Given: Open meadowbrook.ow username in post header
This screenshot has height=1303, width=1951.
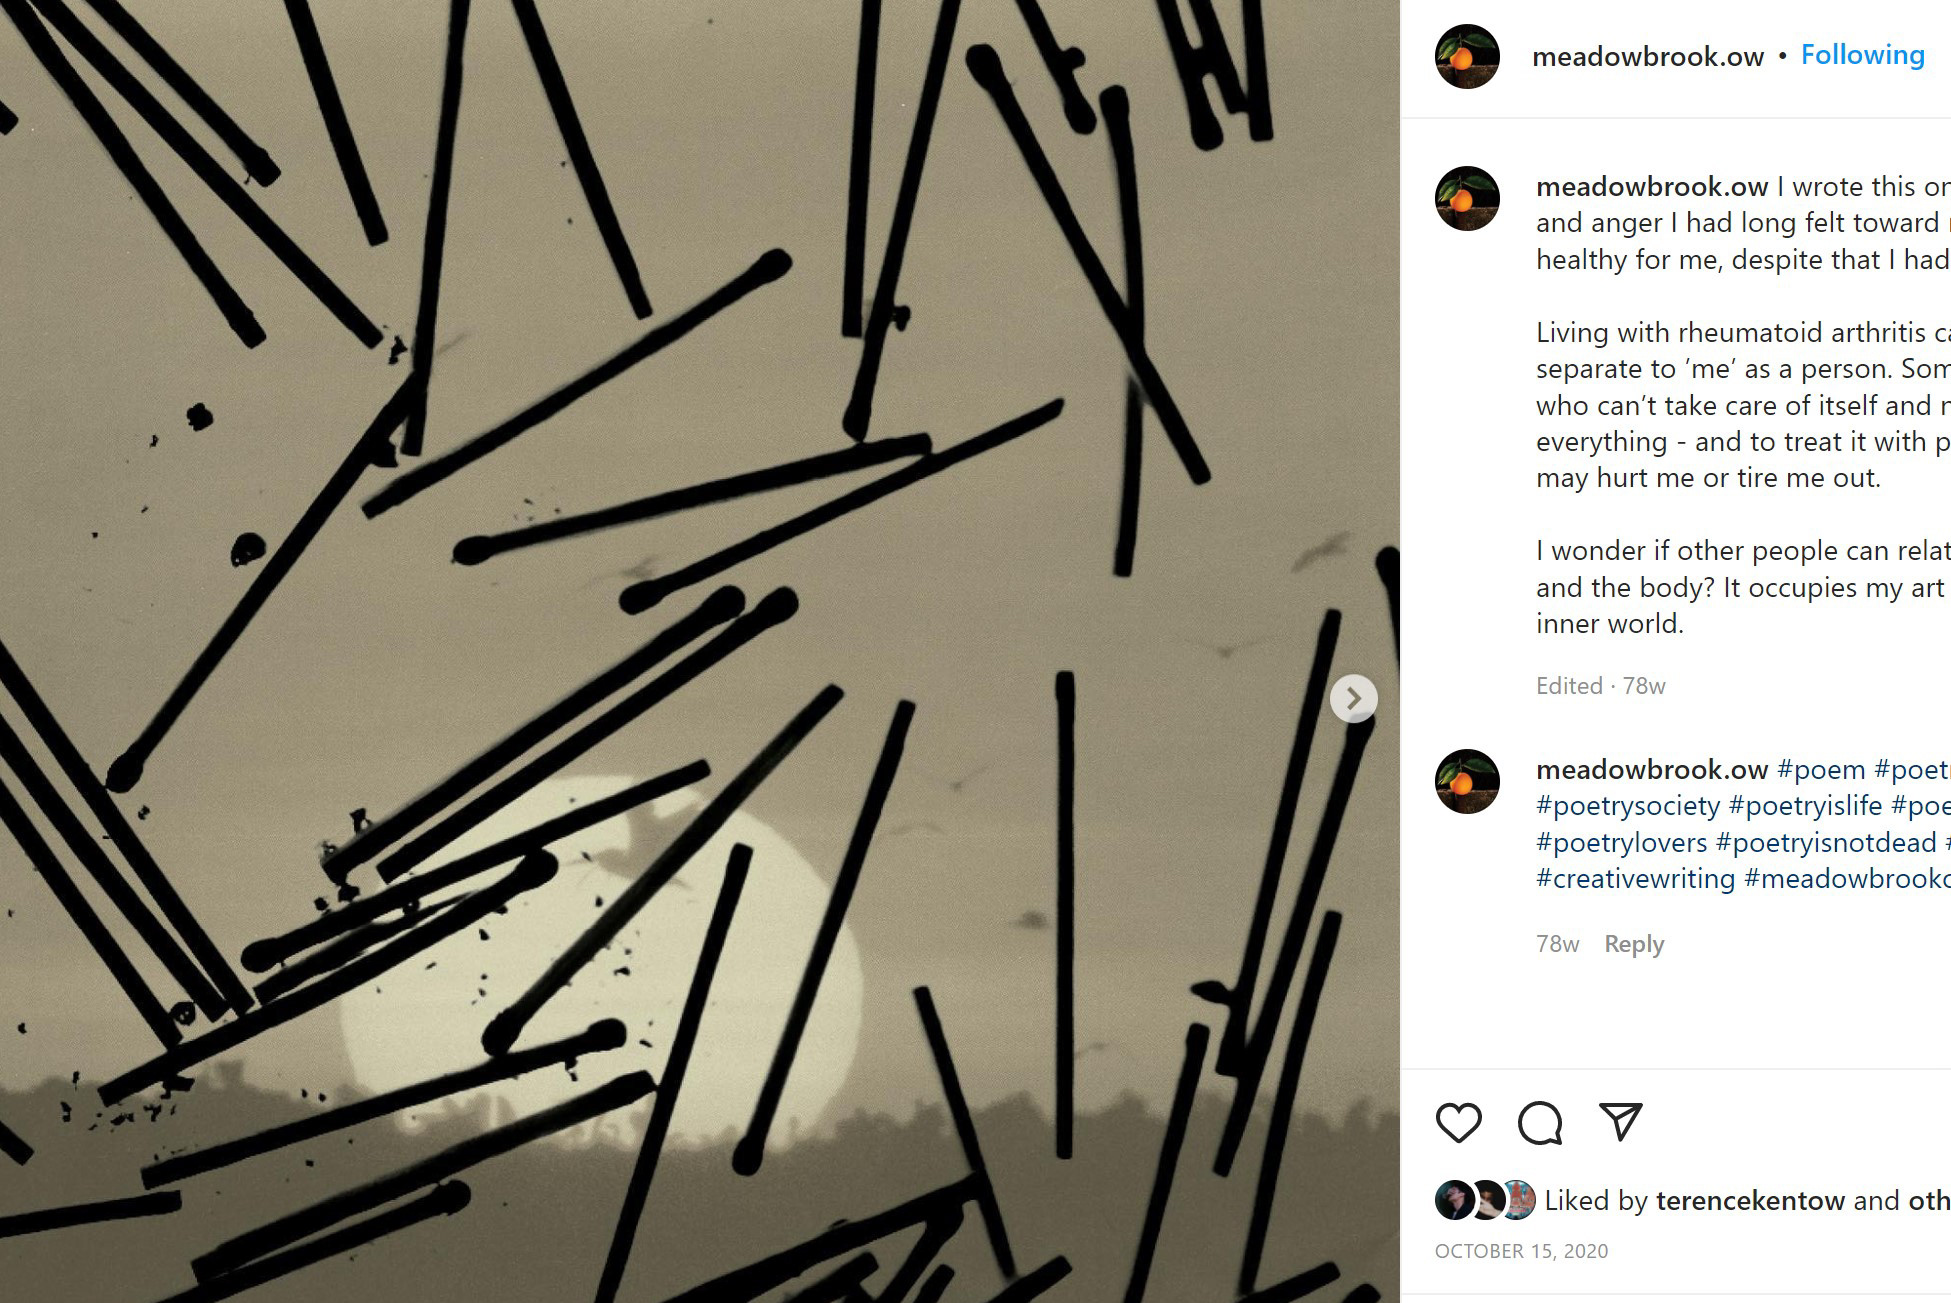Looking at the screenshot, I should (1647, 56).
